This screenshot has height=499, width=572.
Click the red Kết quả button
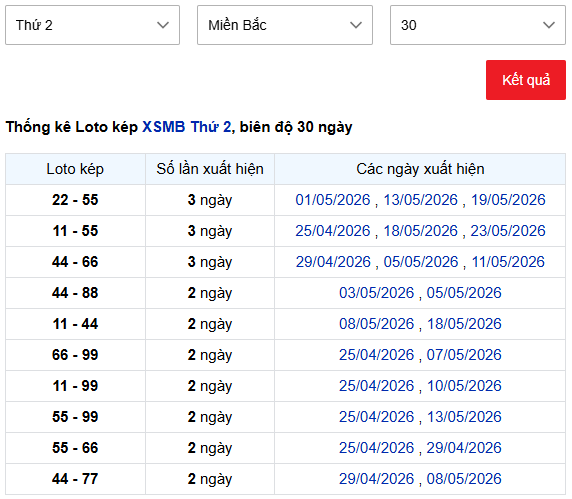point(526,80)
